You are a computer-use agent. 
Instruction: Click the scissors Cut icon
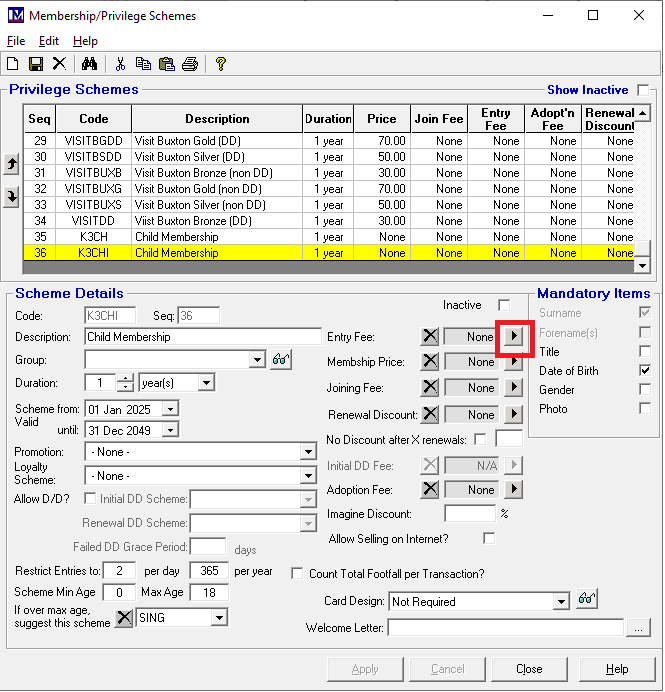120,64
